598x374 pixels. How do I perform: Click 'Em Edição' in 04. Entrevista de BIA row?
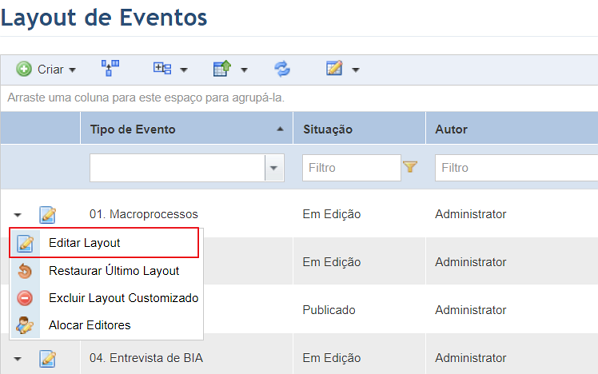tap(331, 358)
